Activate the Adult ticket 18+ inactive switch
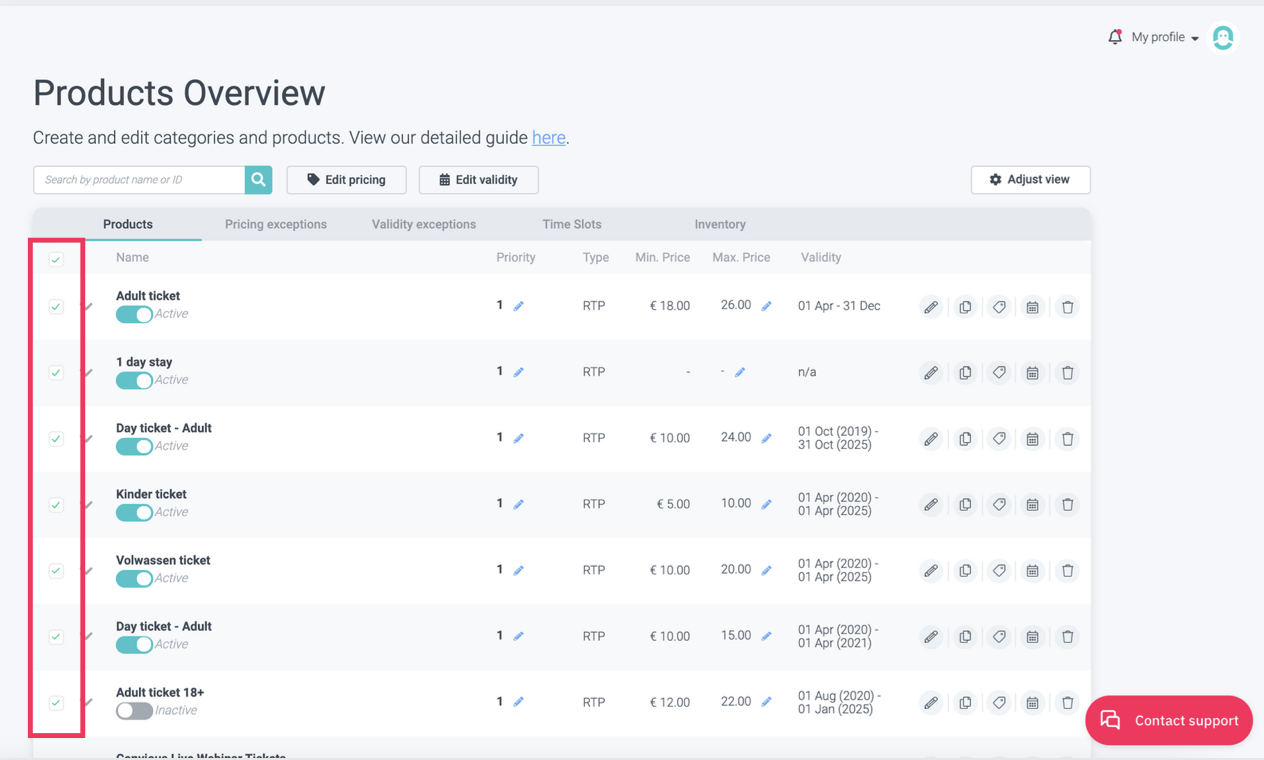This screenshot has width=1264, height=760. 134,711
